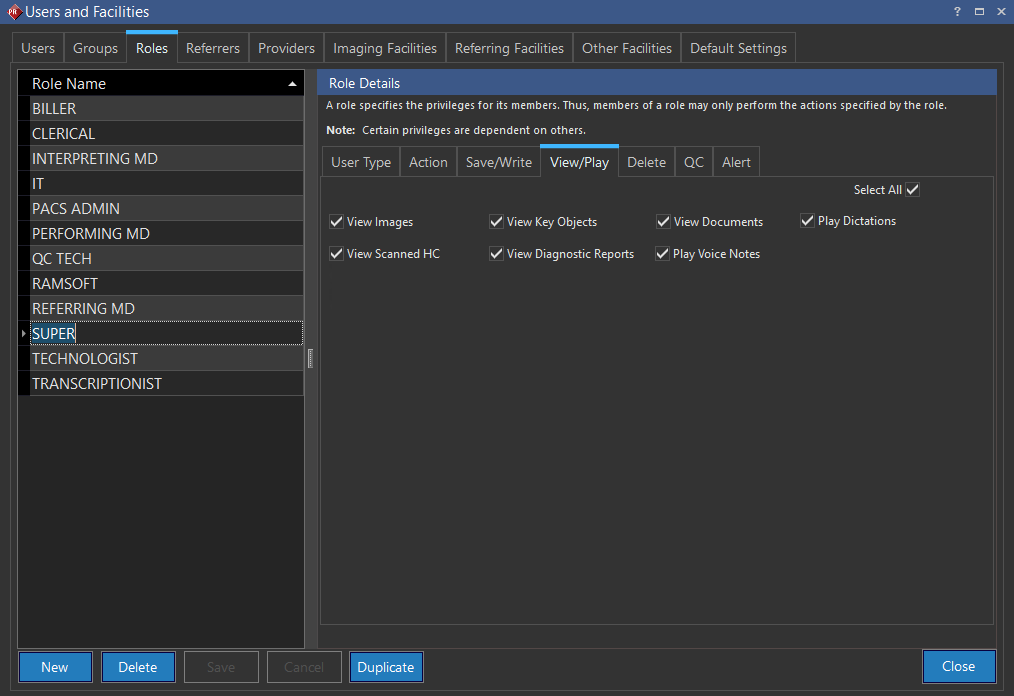This screenshot has width=1014, height=696.
Task: Disable the Play Dictations checkbox
Action: click(808, 221)
